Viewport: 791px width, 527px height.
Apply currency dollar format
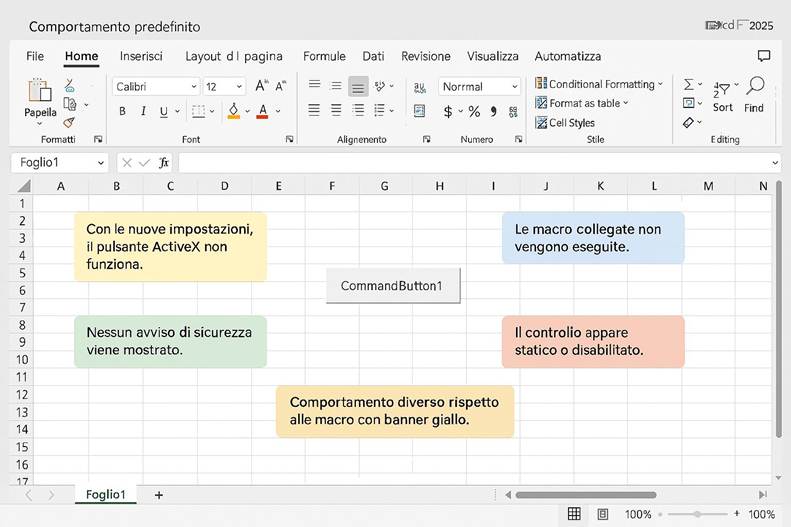pos(447,111)
